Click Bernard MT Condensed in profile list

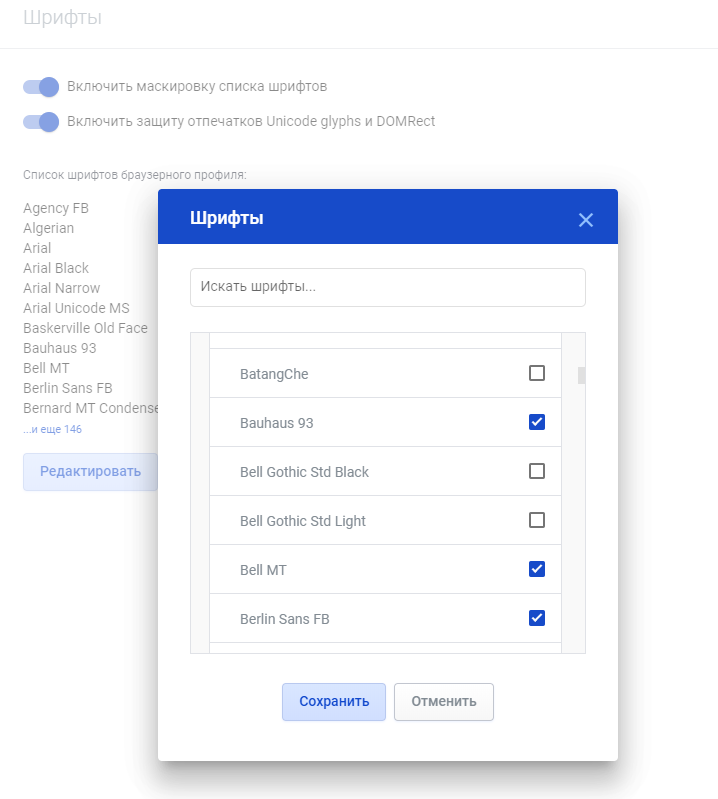pyautogui.click(x=91, y=408)
